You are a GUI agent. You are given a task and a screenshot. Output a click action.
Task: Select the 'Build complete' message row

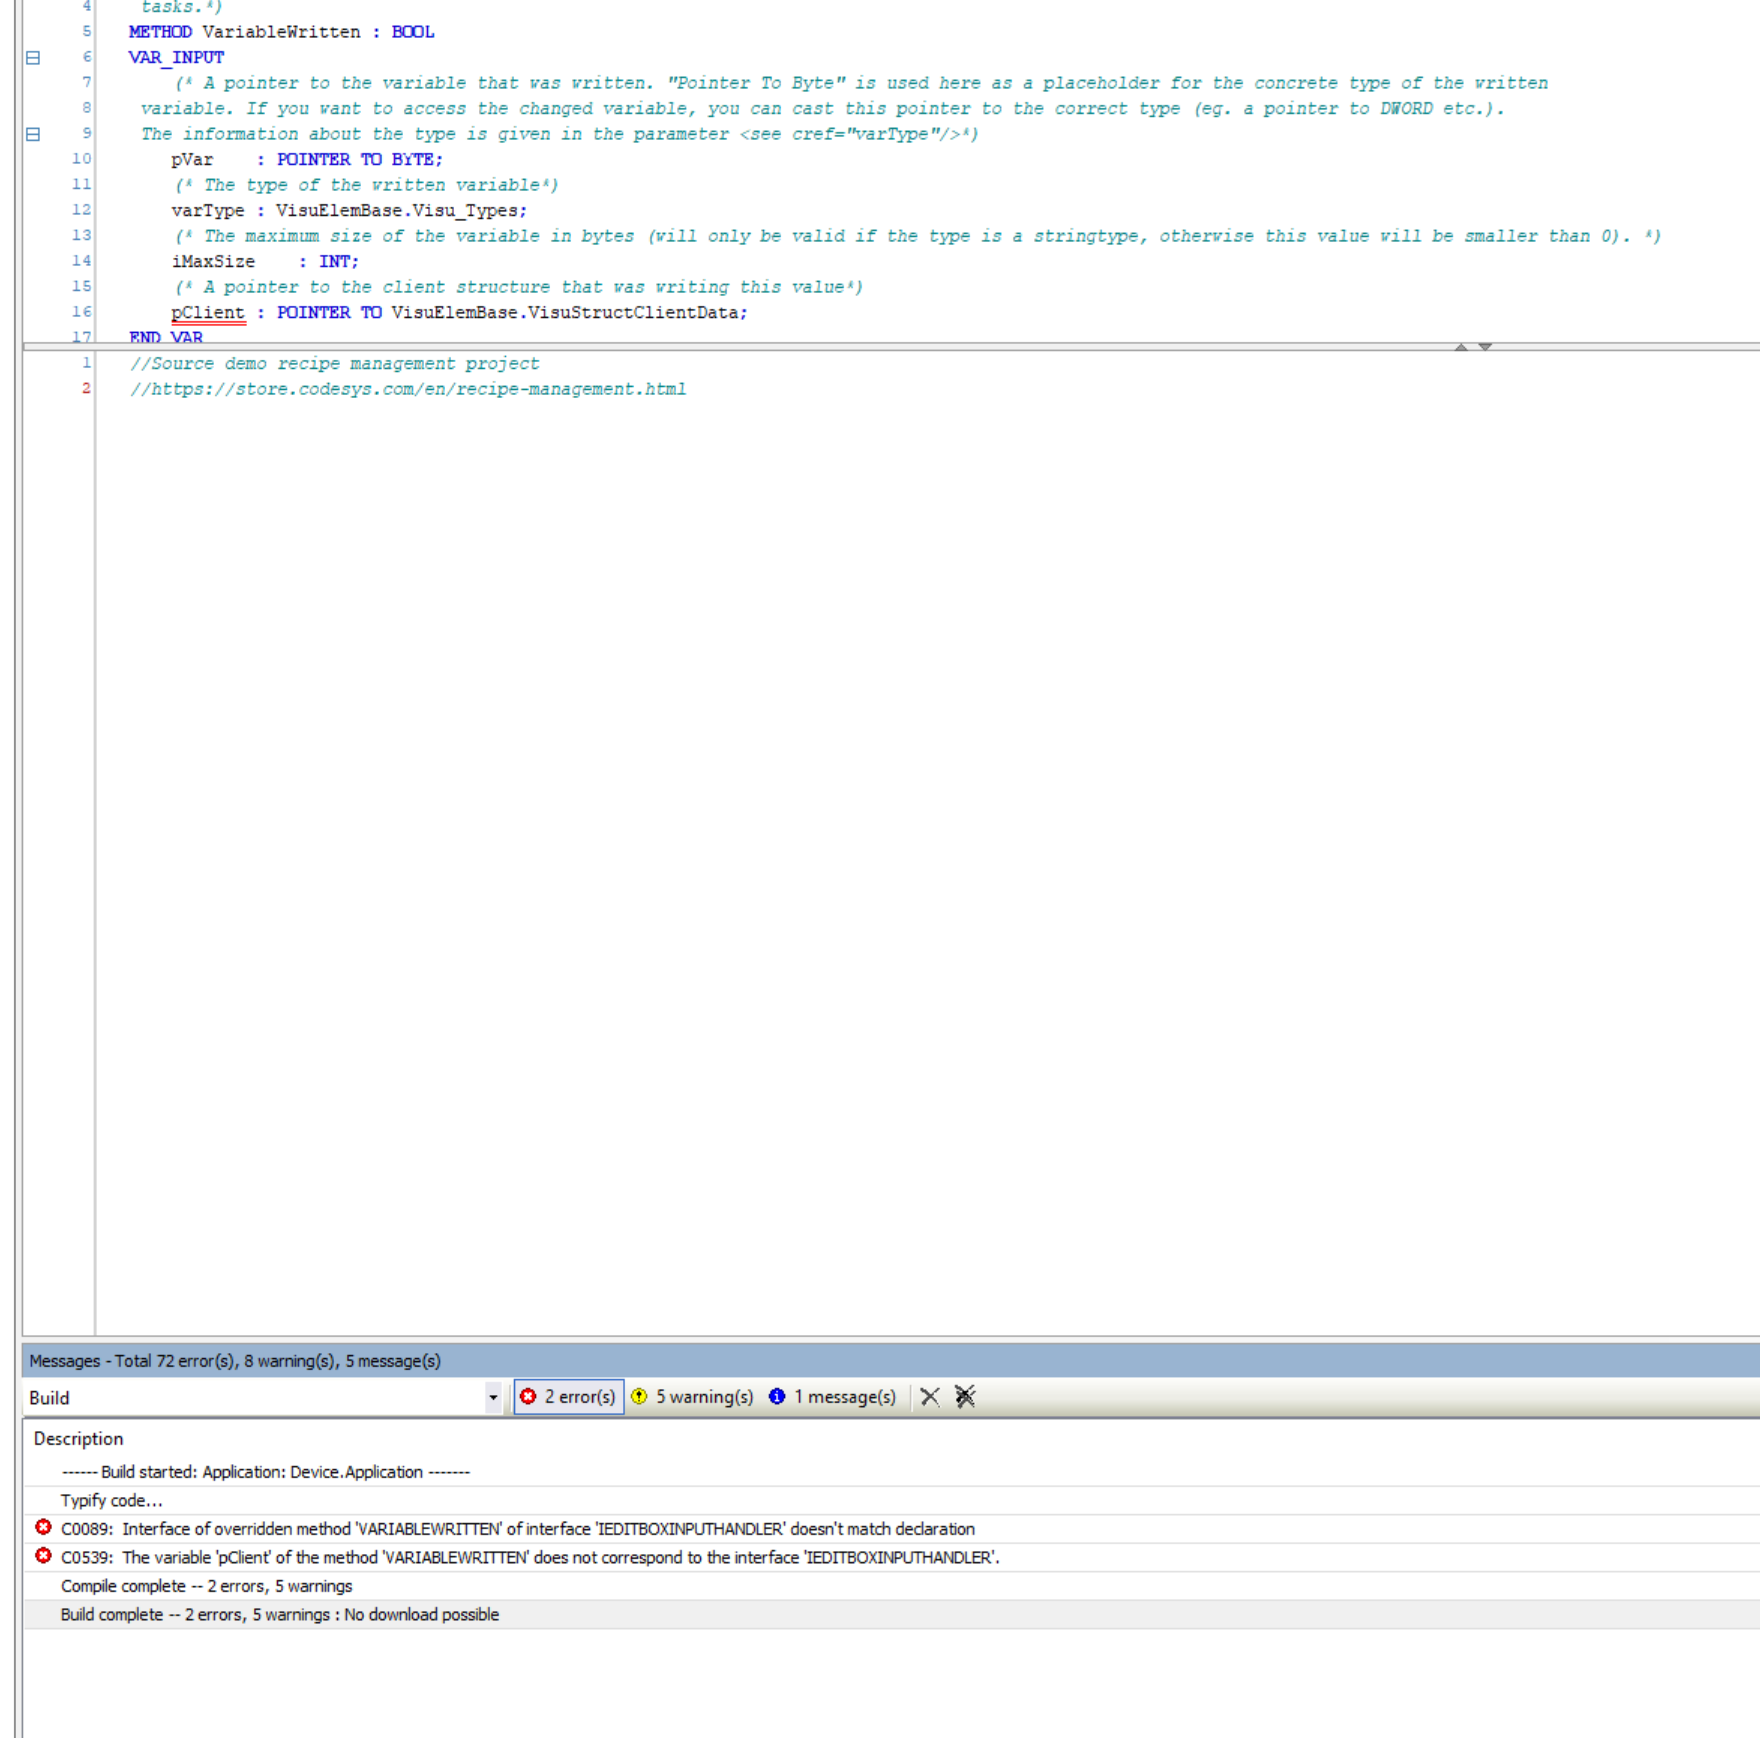280,1615
